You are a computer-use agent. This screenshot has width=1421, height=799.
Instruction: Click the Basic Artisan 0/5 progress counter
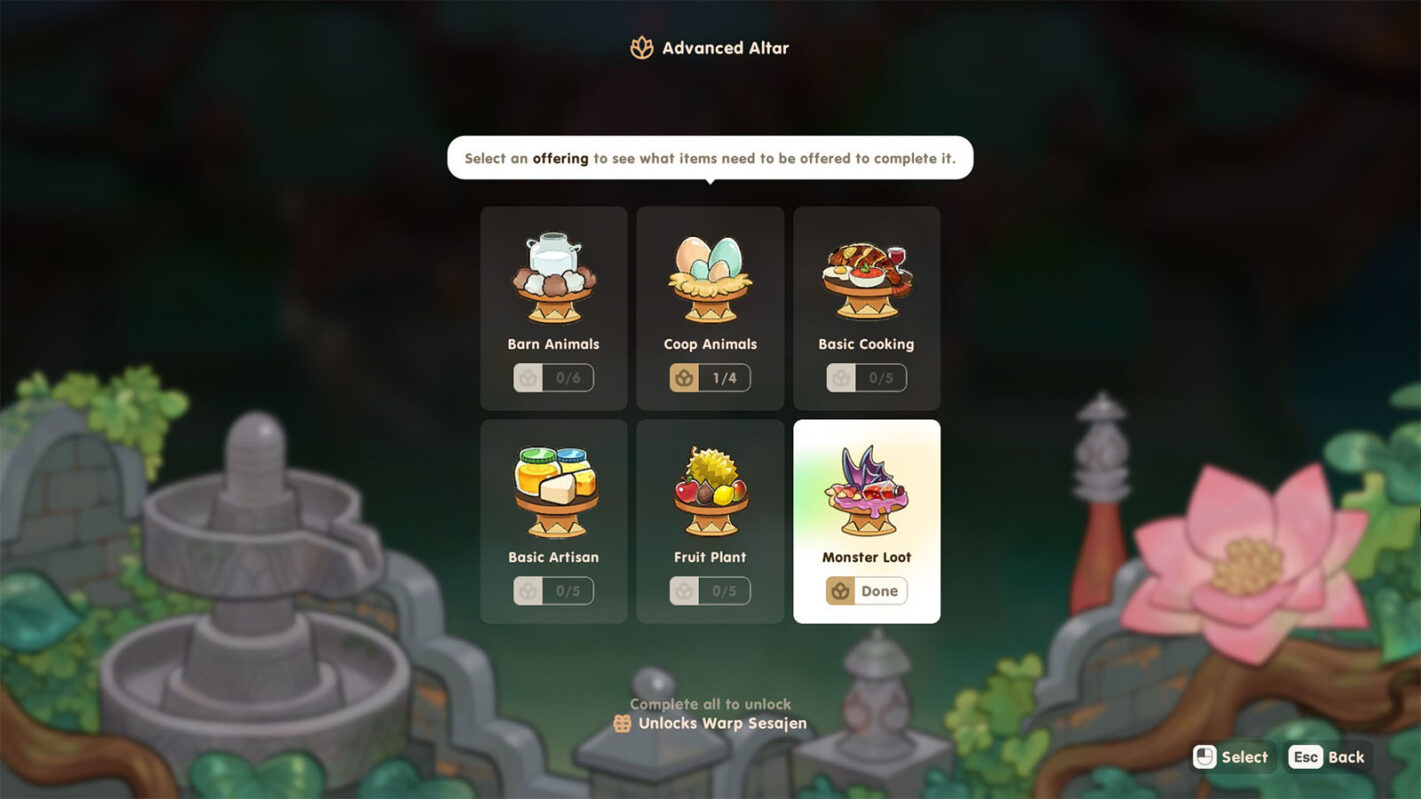click(554, 591)
